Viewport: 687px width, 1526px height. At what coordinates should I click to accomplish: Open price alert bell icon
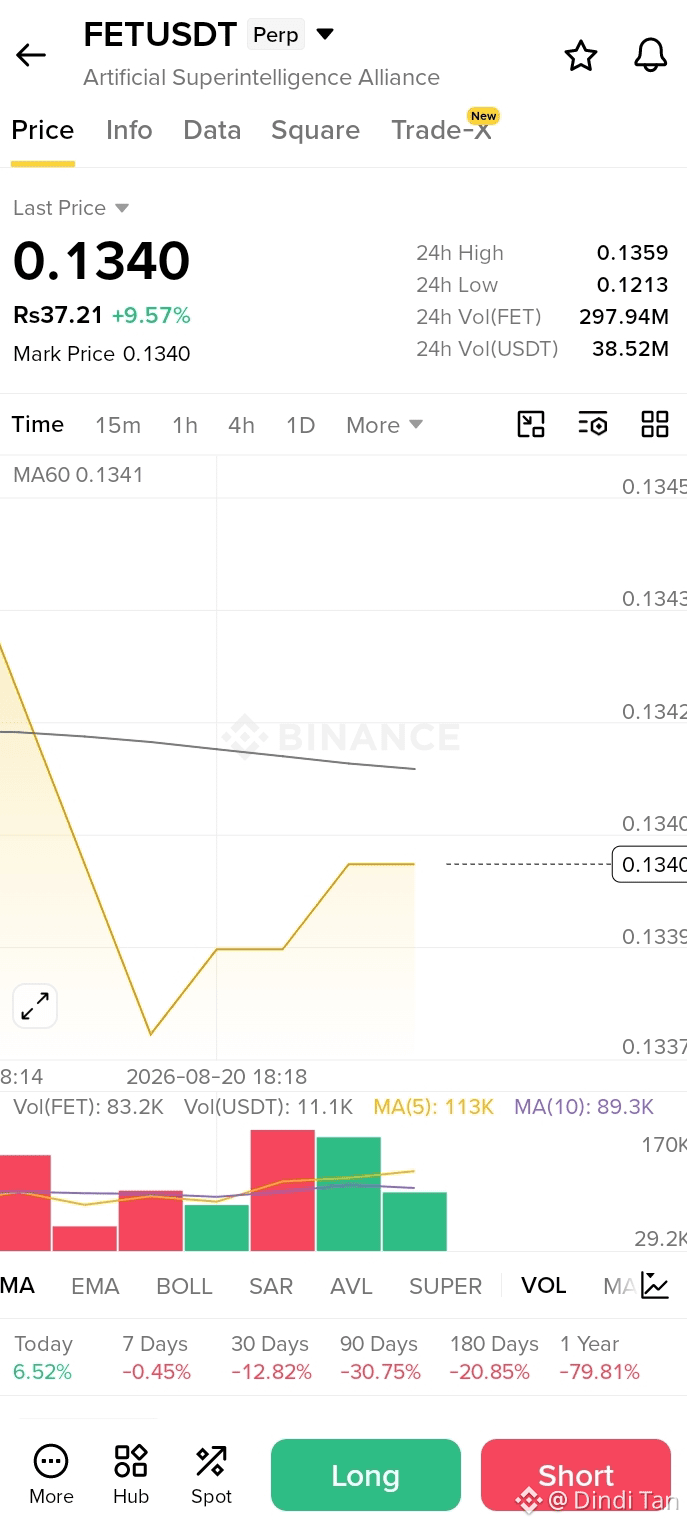[651, 55]
